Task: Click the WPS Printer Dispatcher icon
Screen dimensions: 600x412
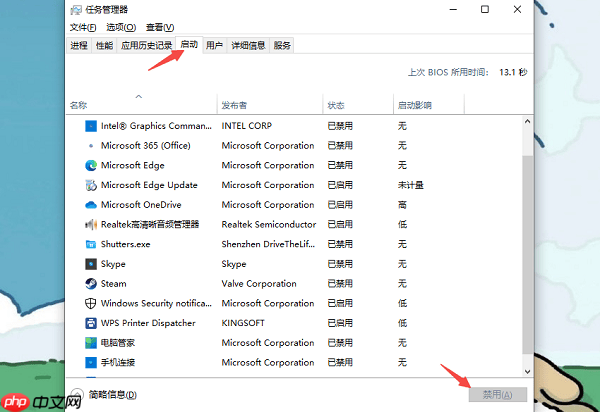Action: pos(91,323)
